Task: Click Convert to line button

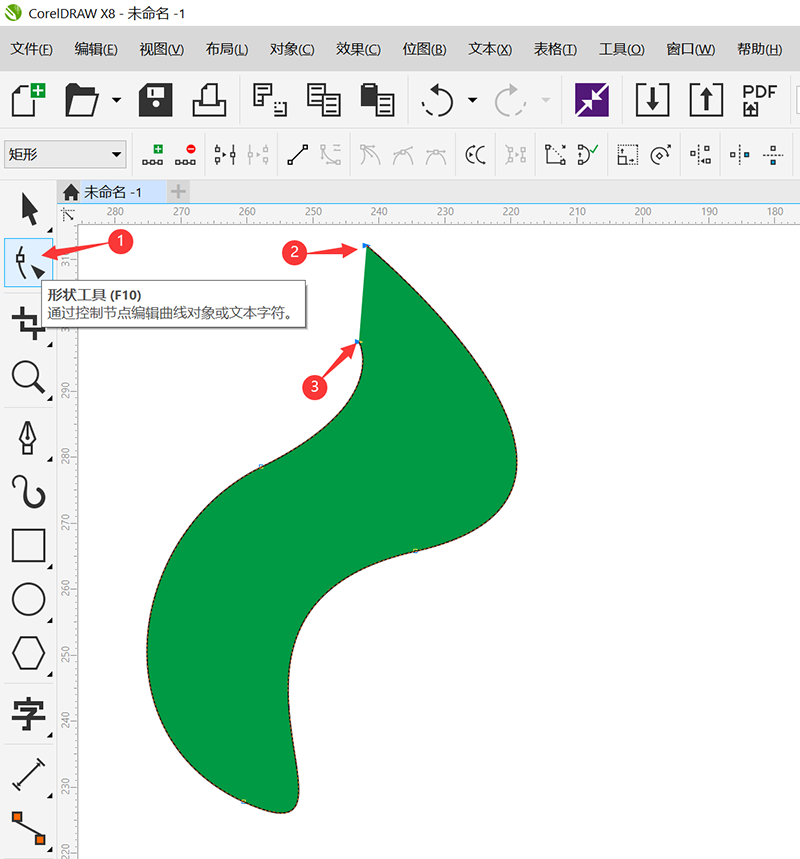Action: click(297, 154)
